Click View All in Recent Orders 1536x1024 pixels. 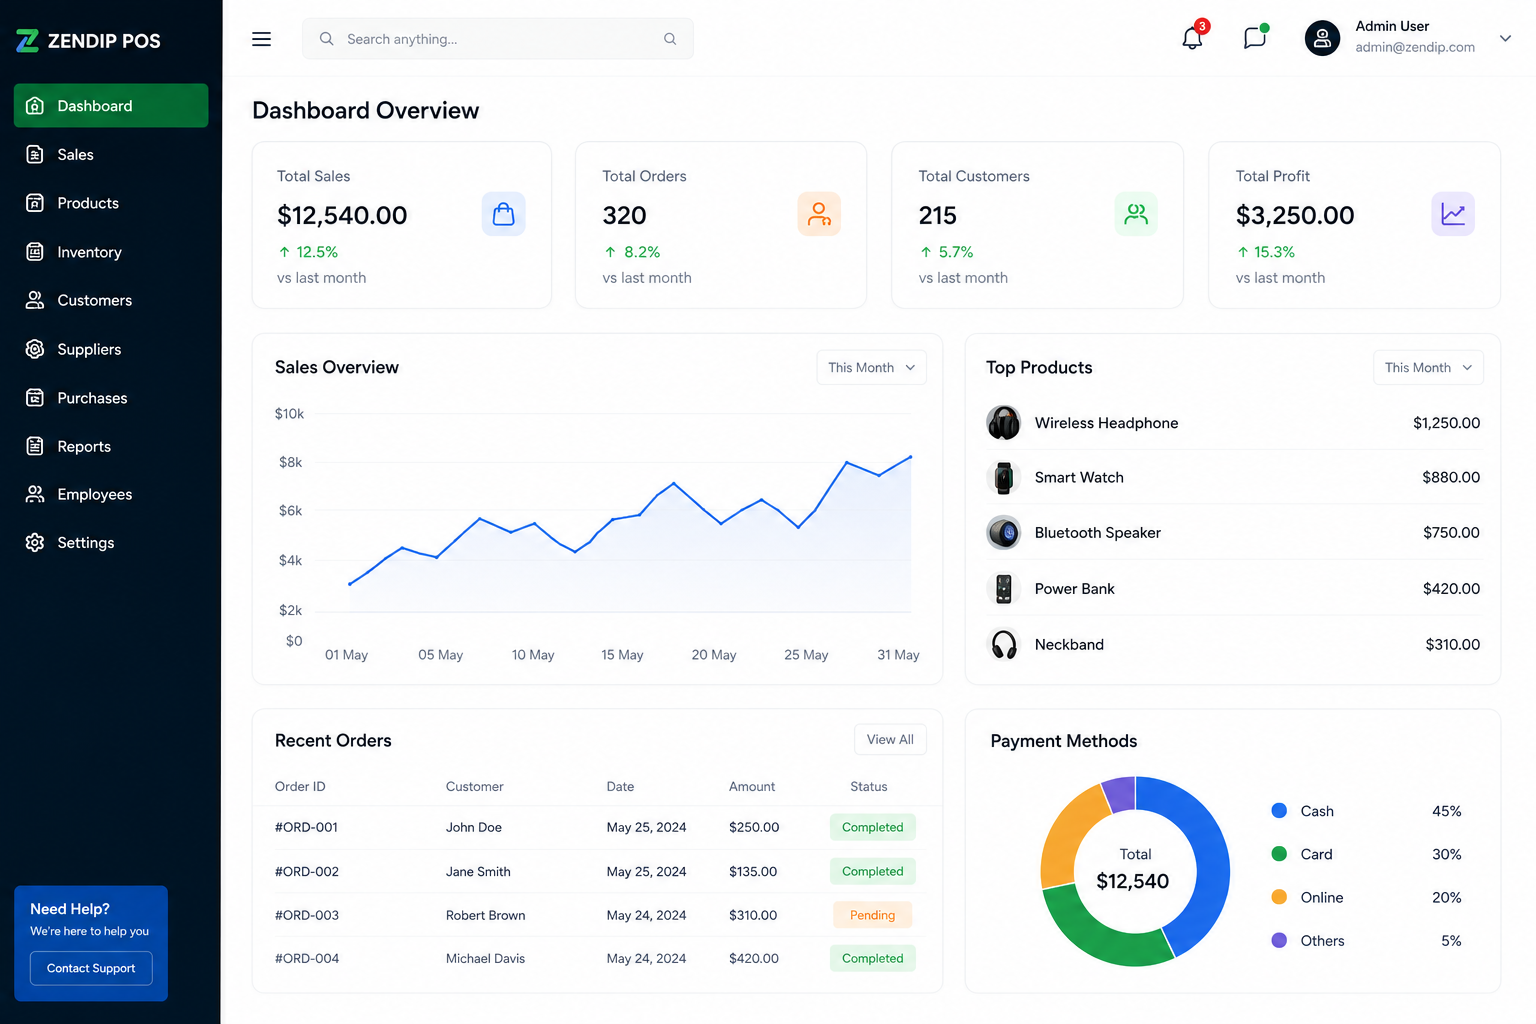890,739
